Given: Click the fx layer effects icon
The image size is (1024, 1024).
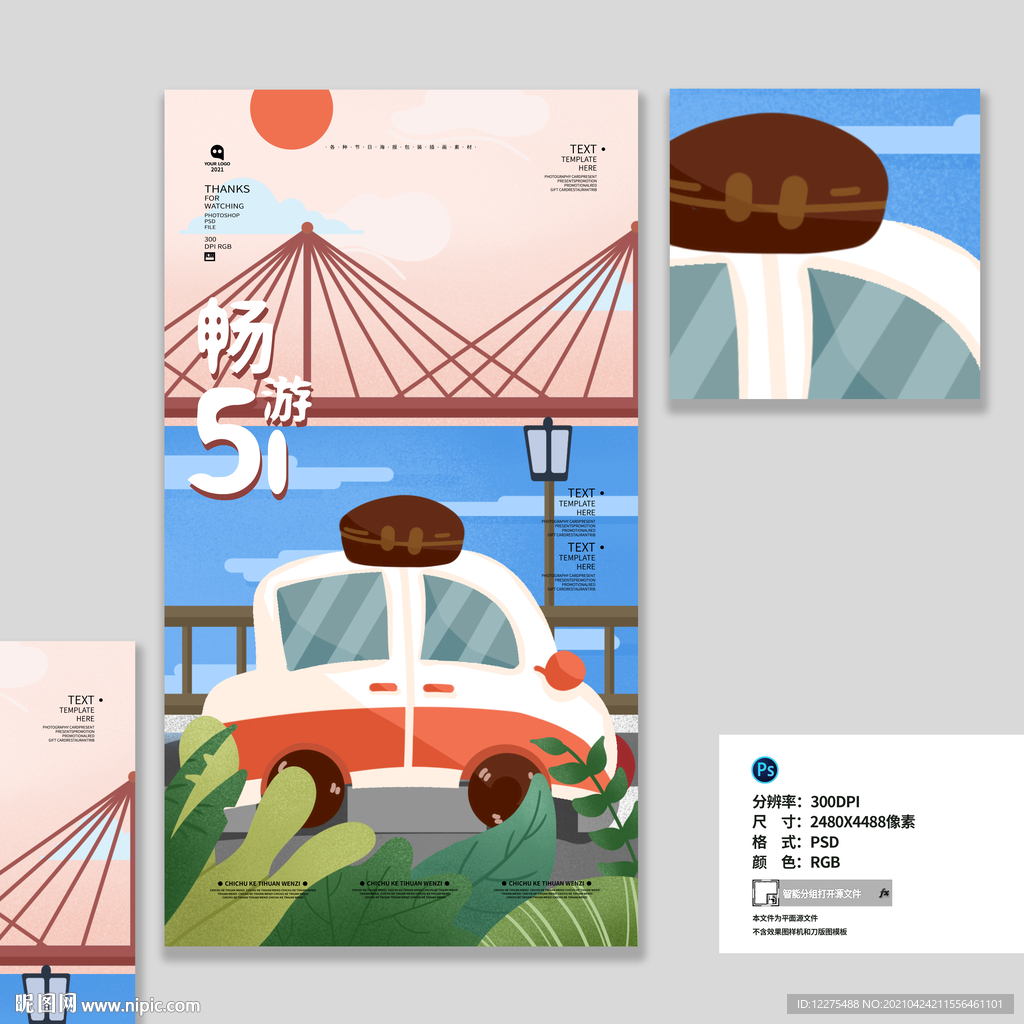Looking at the screenshot, I should click(x=883, y=893).
